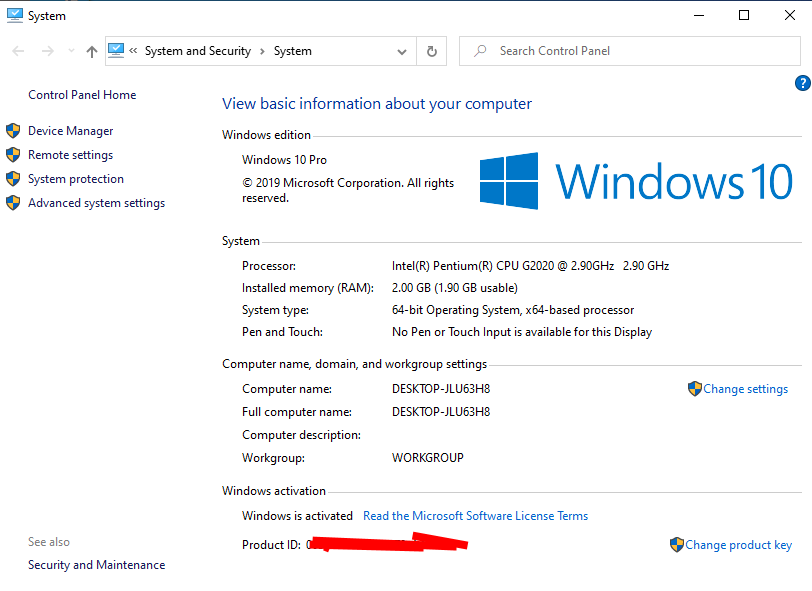The width and height of the screenshot is (812, 591).
Task: Click the System window title icon
Action: pyautogui.click(x=14, y=16)
